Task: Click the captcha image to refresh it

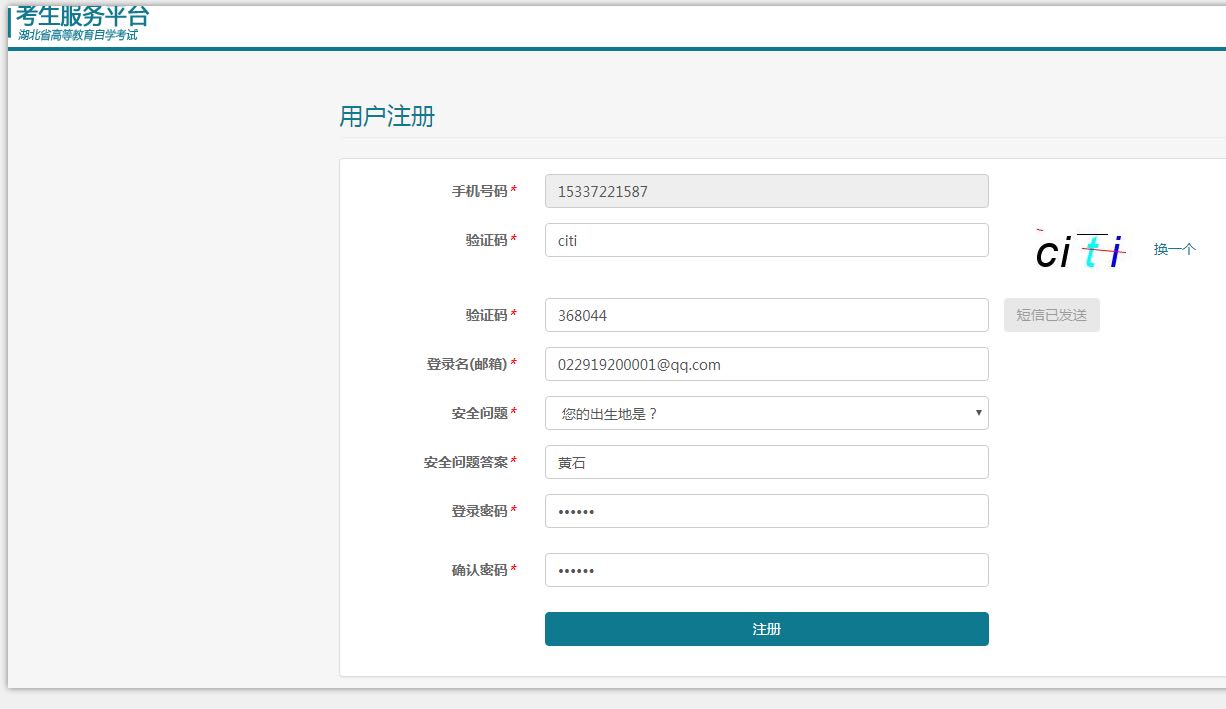Action: tap(1080, 250)
